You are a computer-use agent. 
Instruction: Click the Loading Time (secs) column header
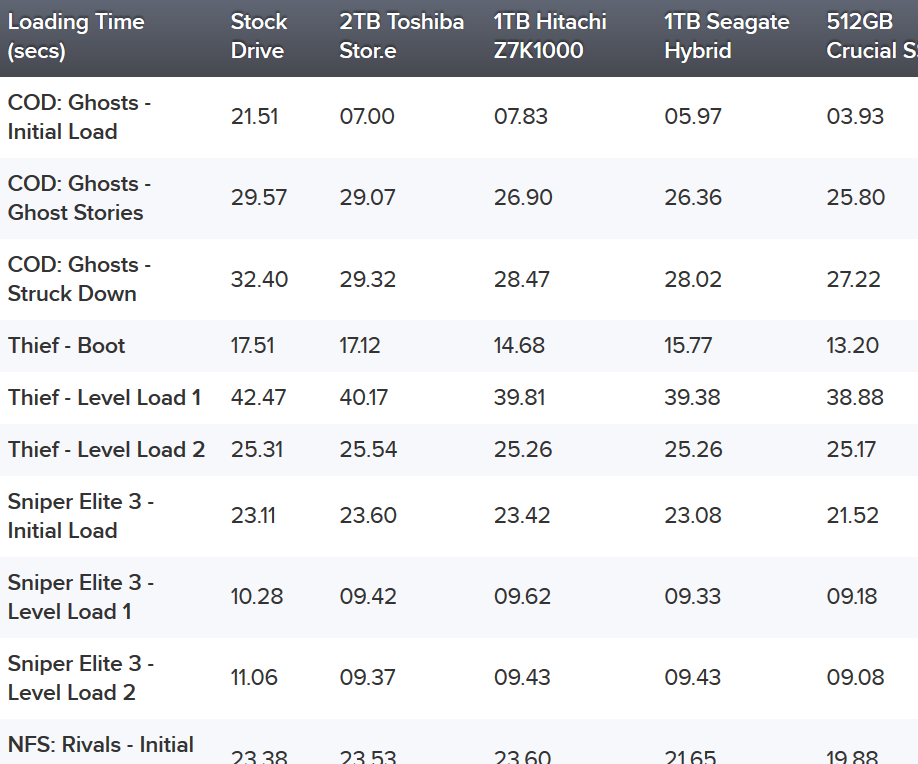click(x=76, y=36)
